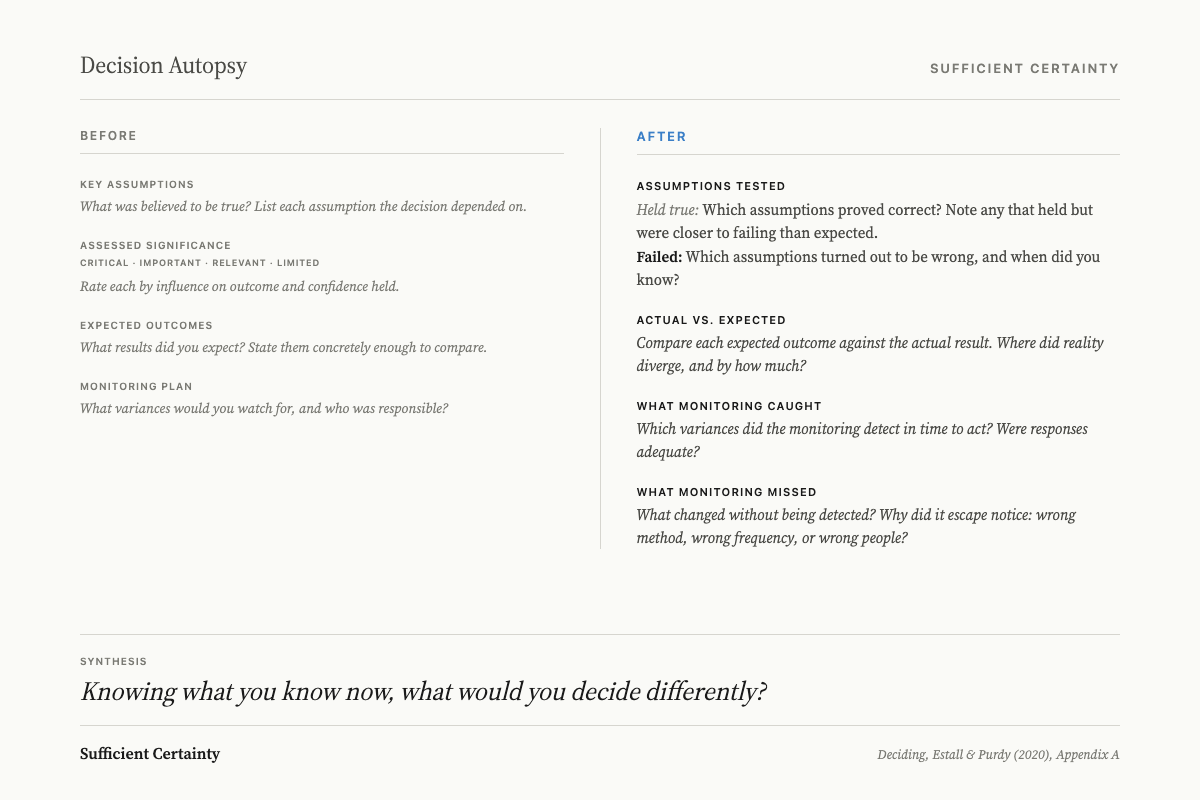Click the KEY ASSUMPTIONS section label

[x=137, y=185]
